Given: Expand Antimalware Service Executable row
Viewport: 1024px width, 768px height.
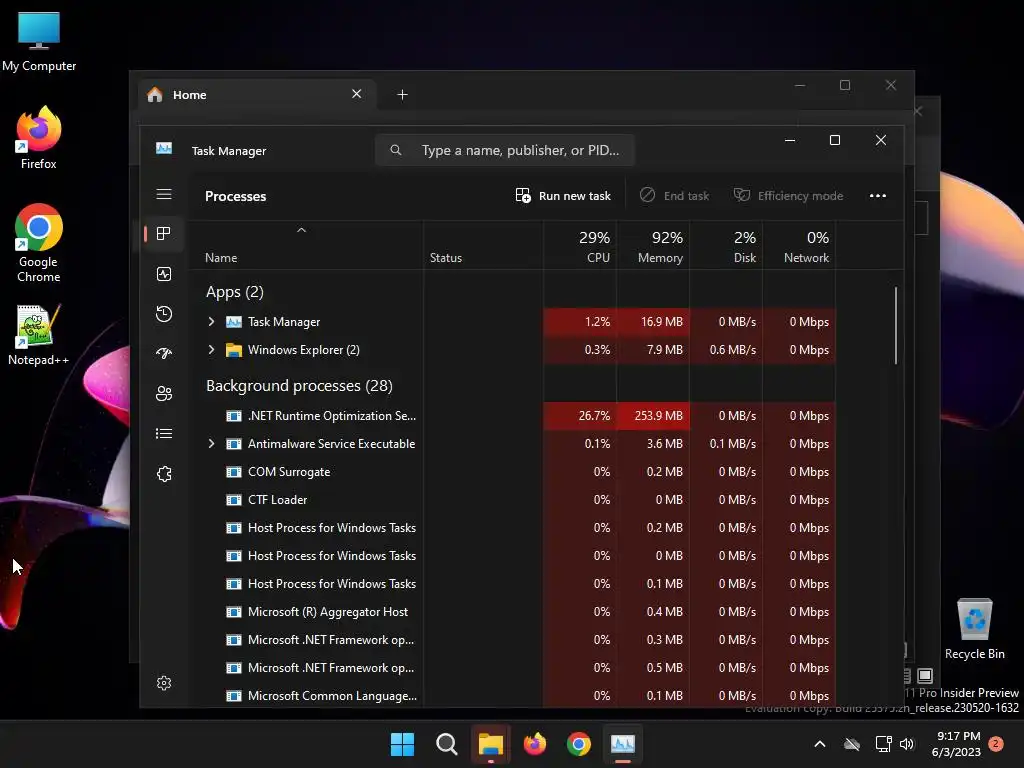Looking at the screenshot, I should [211, 443].
